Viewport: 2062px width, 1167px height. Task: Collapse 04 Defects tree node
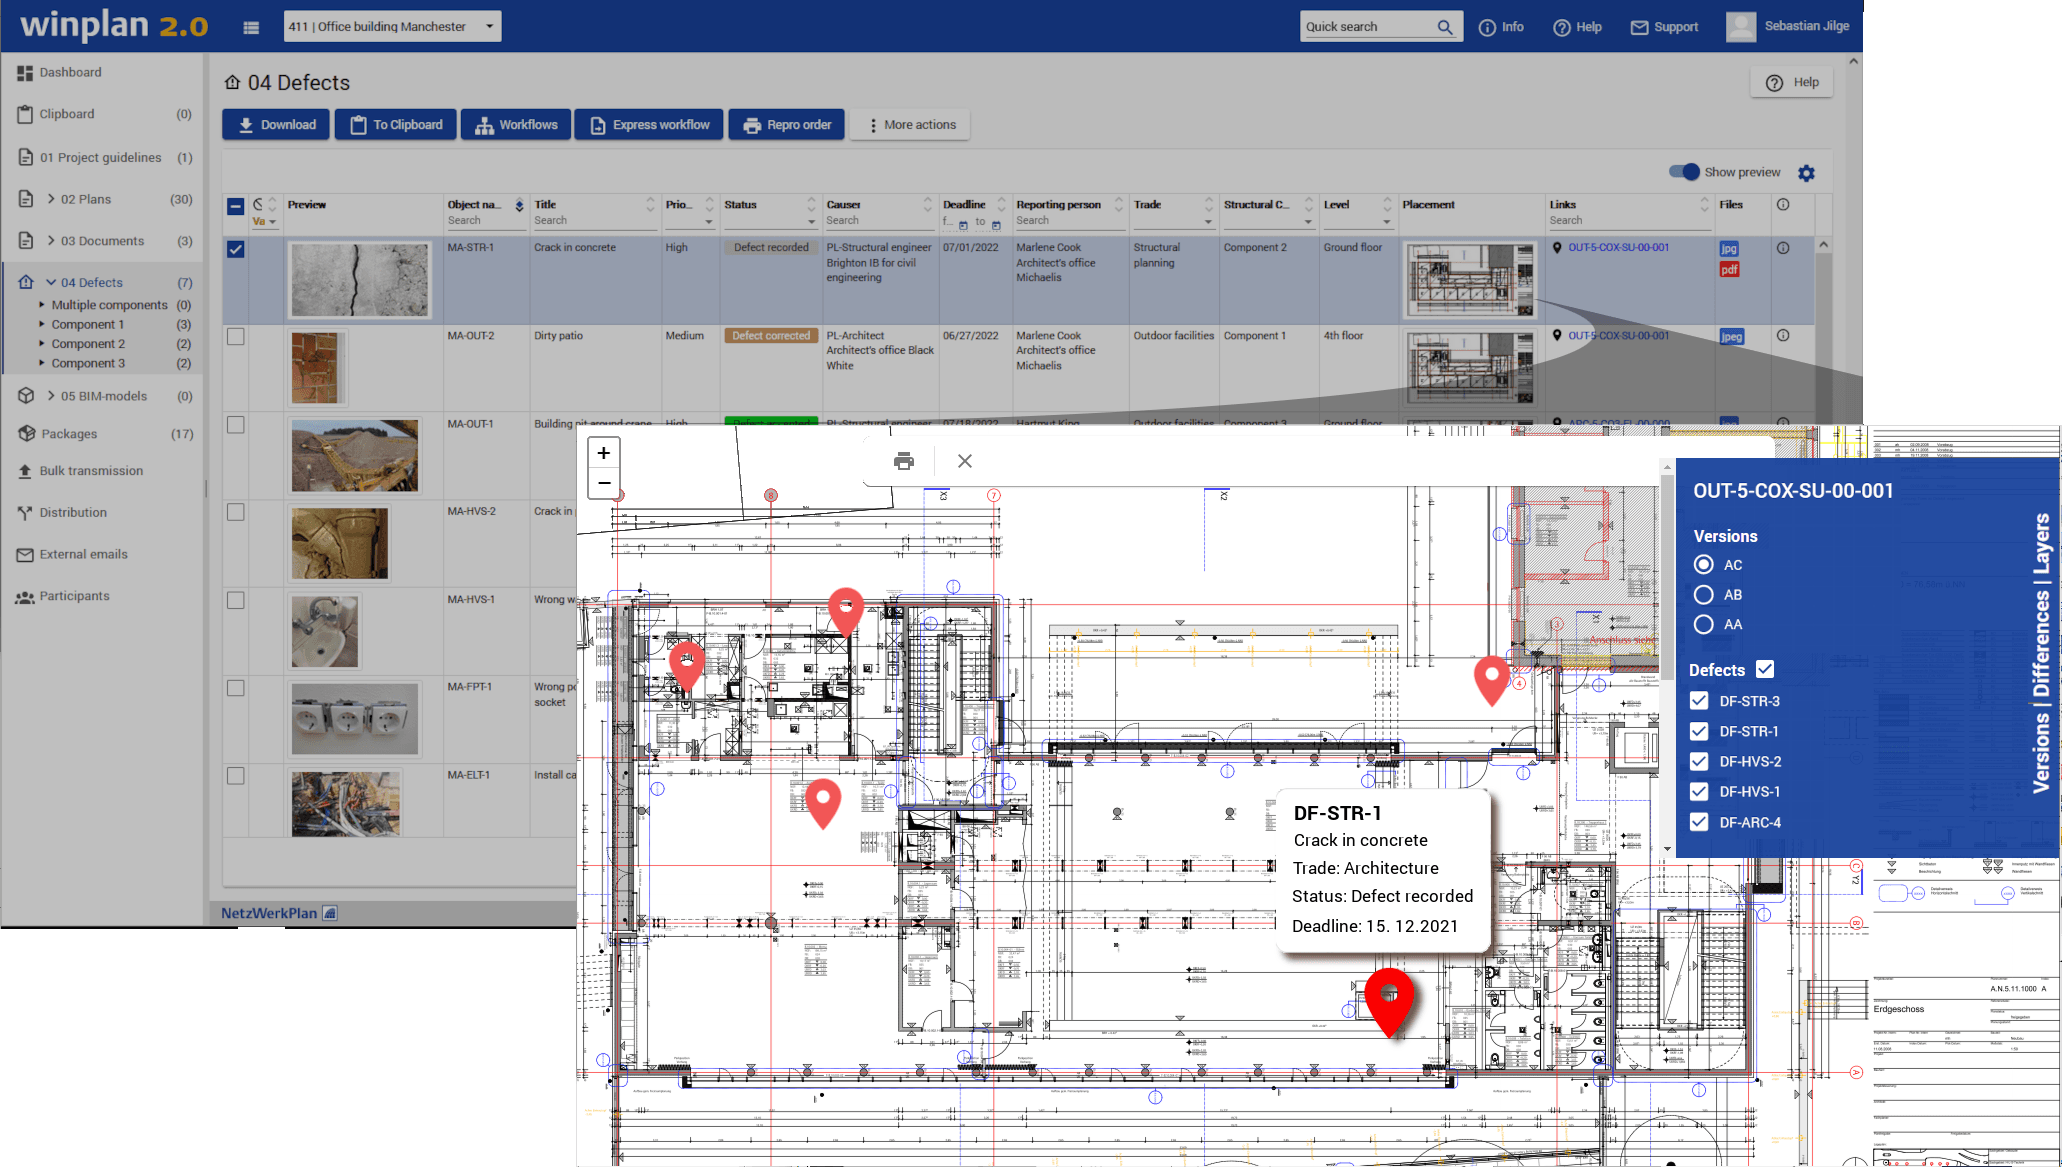click(51, 283)
